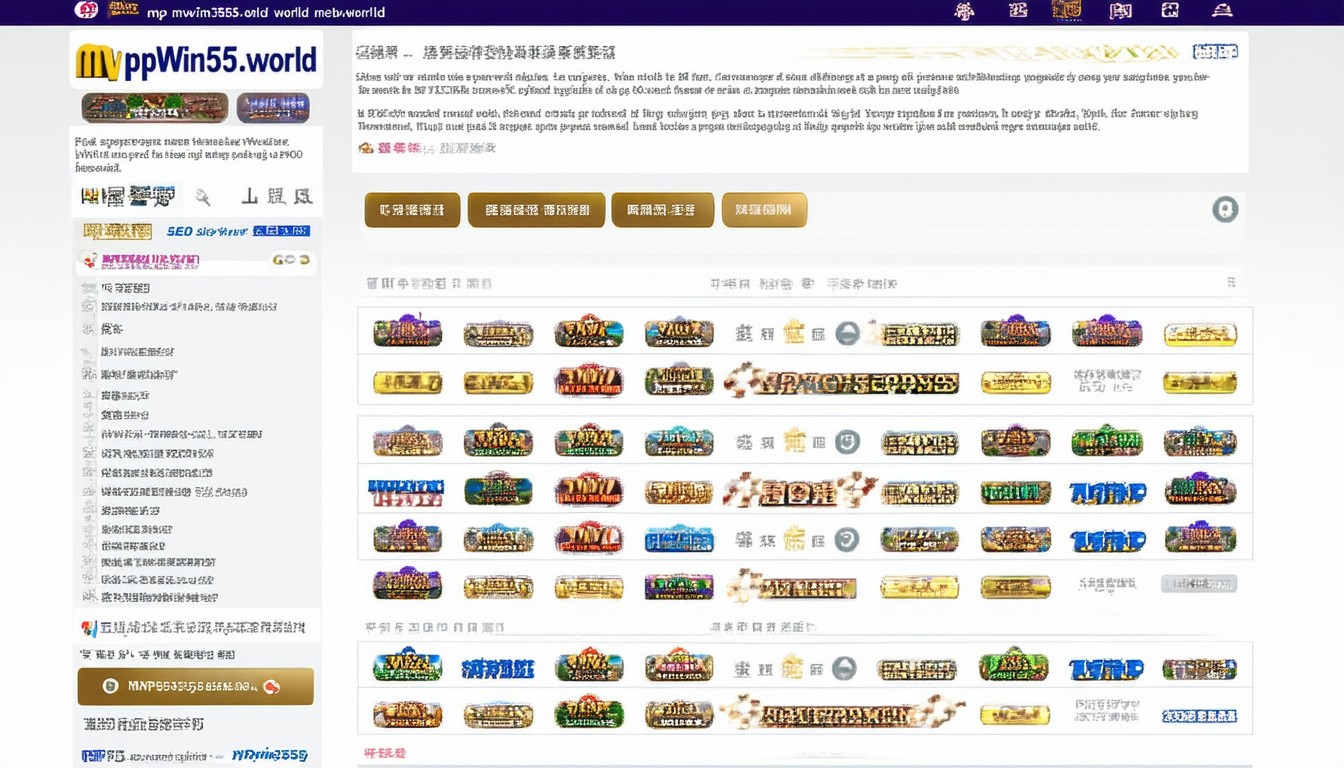Select the fourth lighter gold category button
Image resolution: width=1344 pixels, height=768 pixels.
(x=764, y=210)
